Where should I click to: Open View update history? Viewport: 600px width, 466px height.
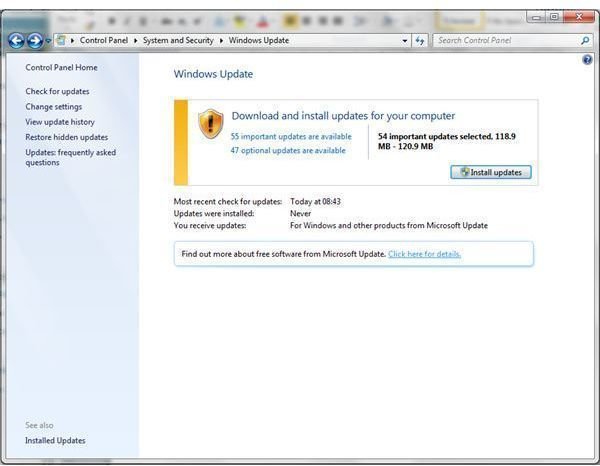point(60,122)
